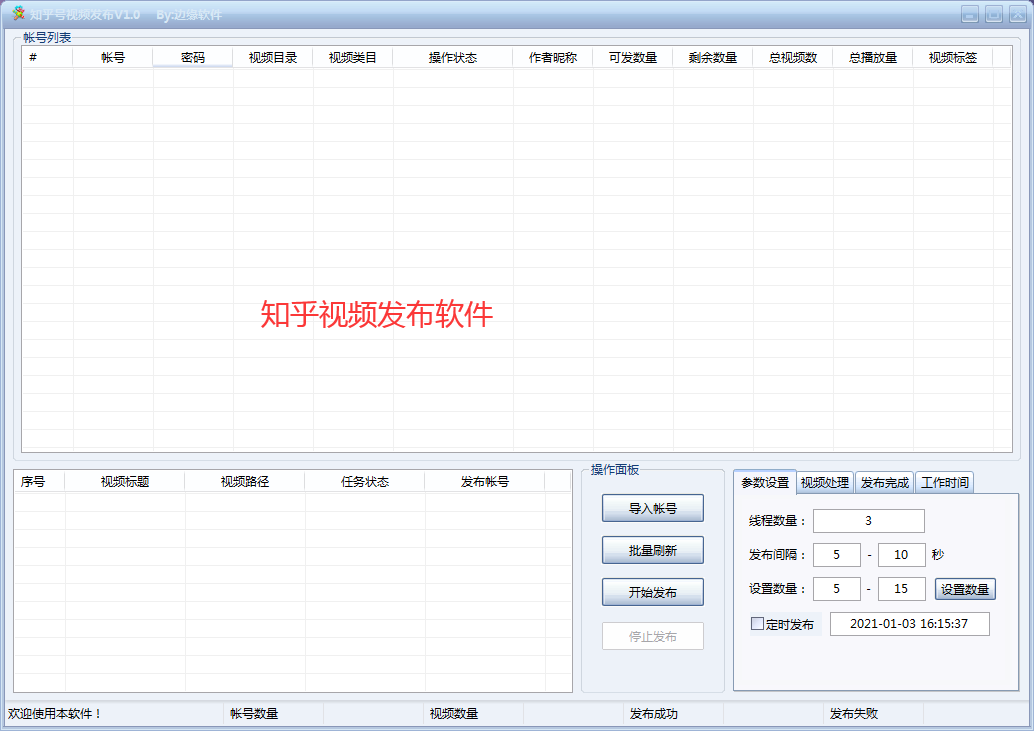Click the 设置数量 button
The image size is (1034, 731).
pyautogui.click(x=965, y=589)
